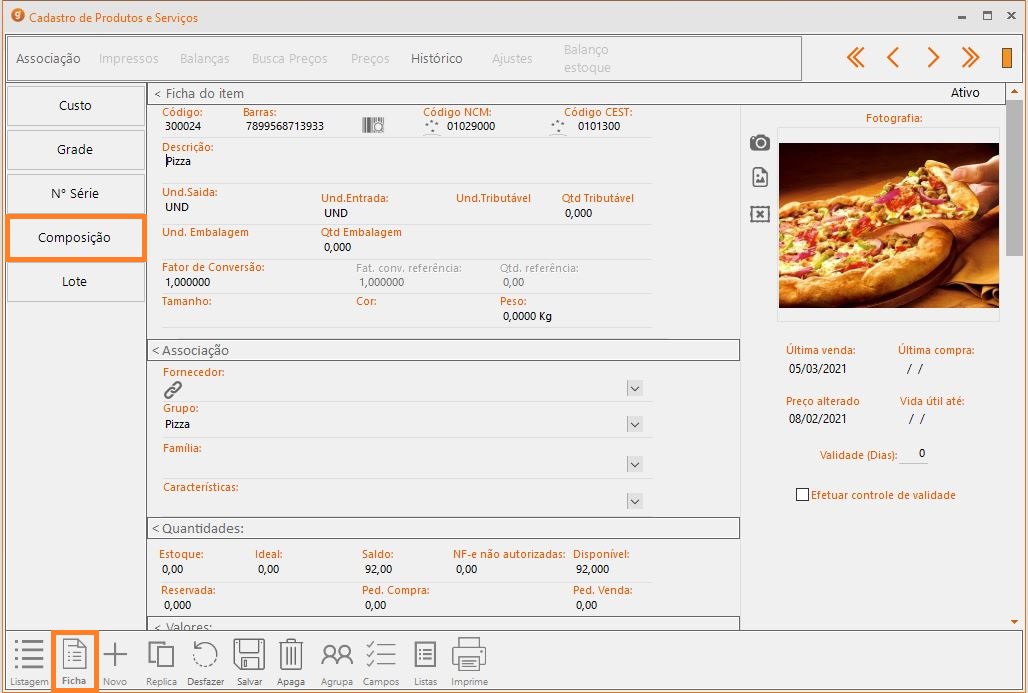This screenshot has width=1028, height=693.
Task: Click the Fator de Conversão value 1,000000
Action: (188, 282)
